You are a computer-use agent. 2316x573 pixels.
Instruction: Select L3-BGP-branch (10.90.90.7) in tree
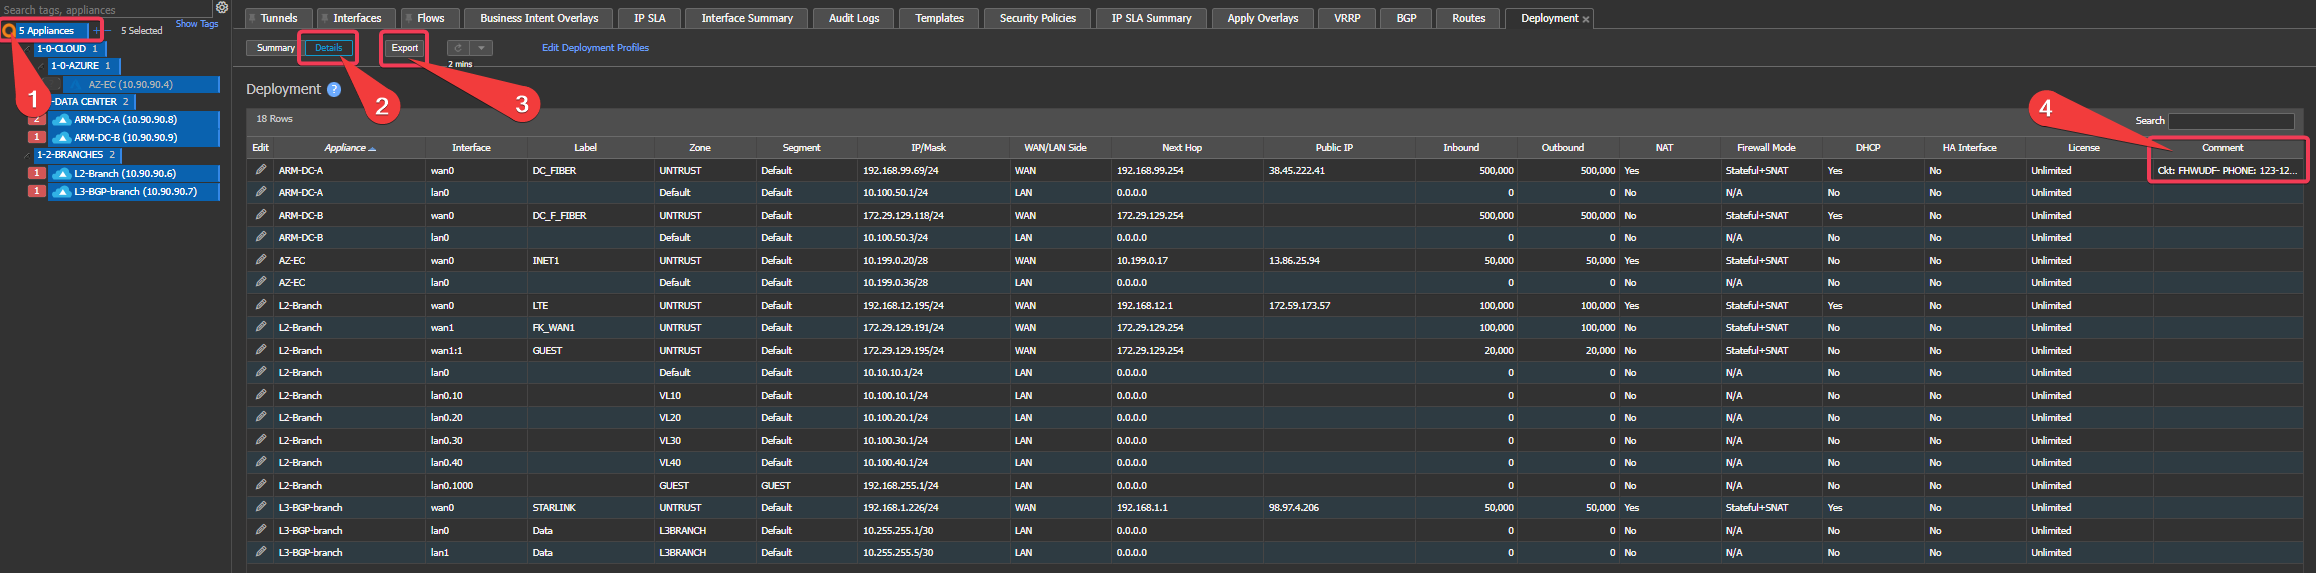(x=133, y=191)
